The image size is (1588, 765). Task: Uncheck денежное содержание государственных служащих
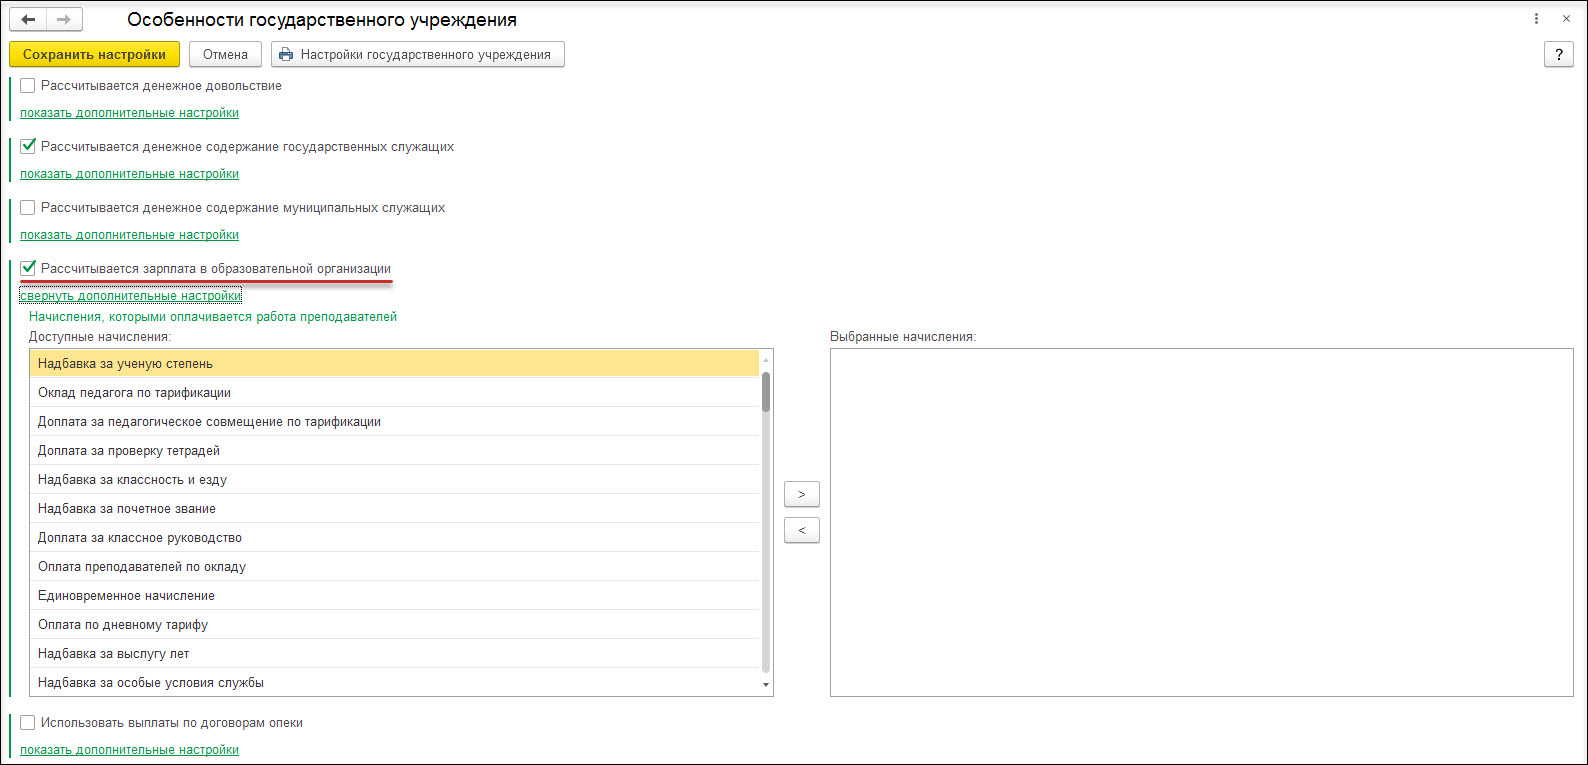[28, 147]
